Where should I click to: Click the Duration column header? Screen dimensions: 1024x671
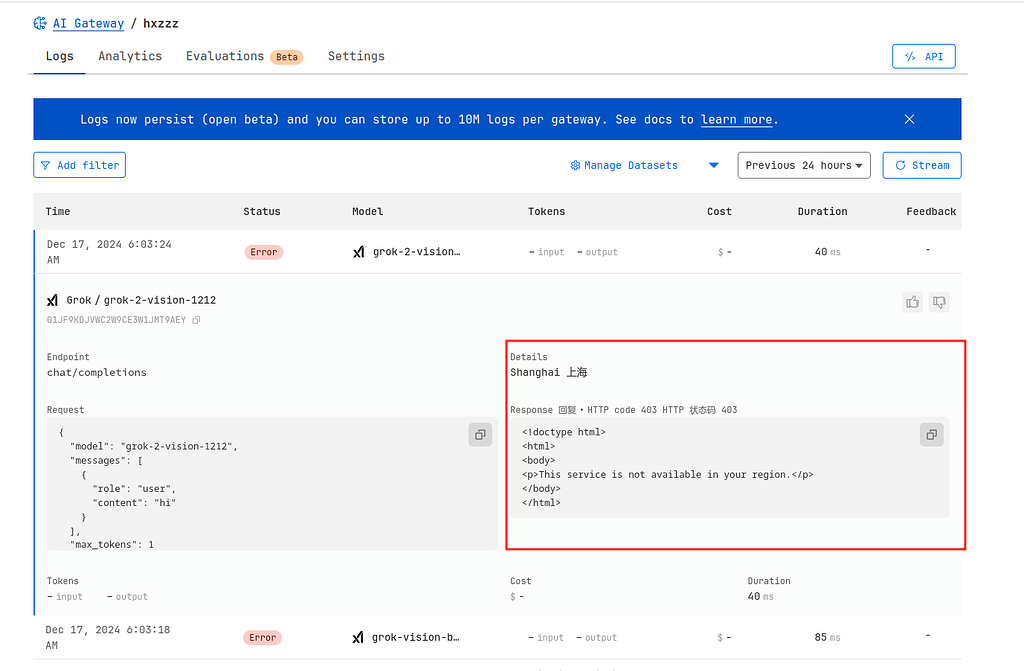pos(822,211)
